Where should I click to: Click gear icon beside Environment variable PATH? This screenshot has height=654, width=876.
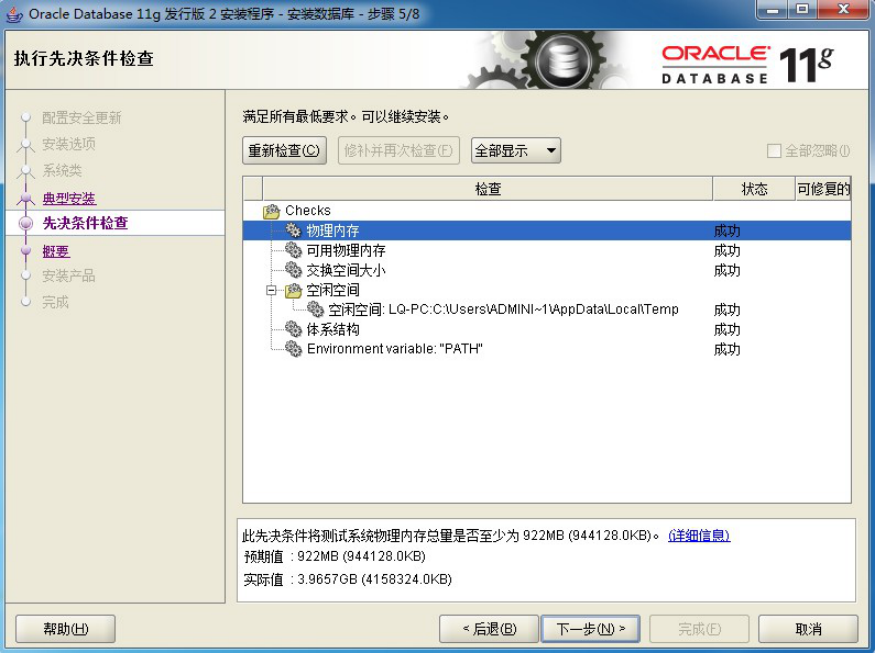293,349
